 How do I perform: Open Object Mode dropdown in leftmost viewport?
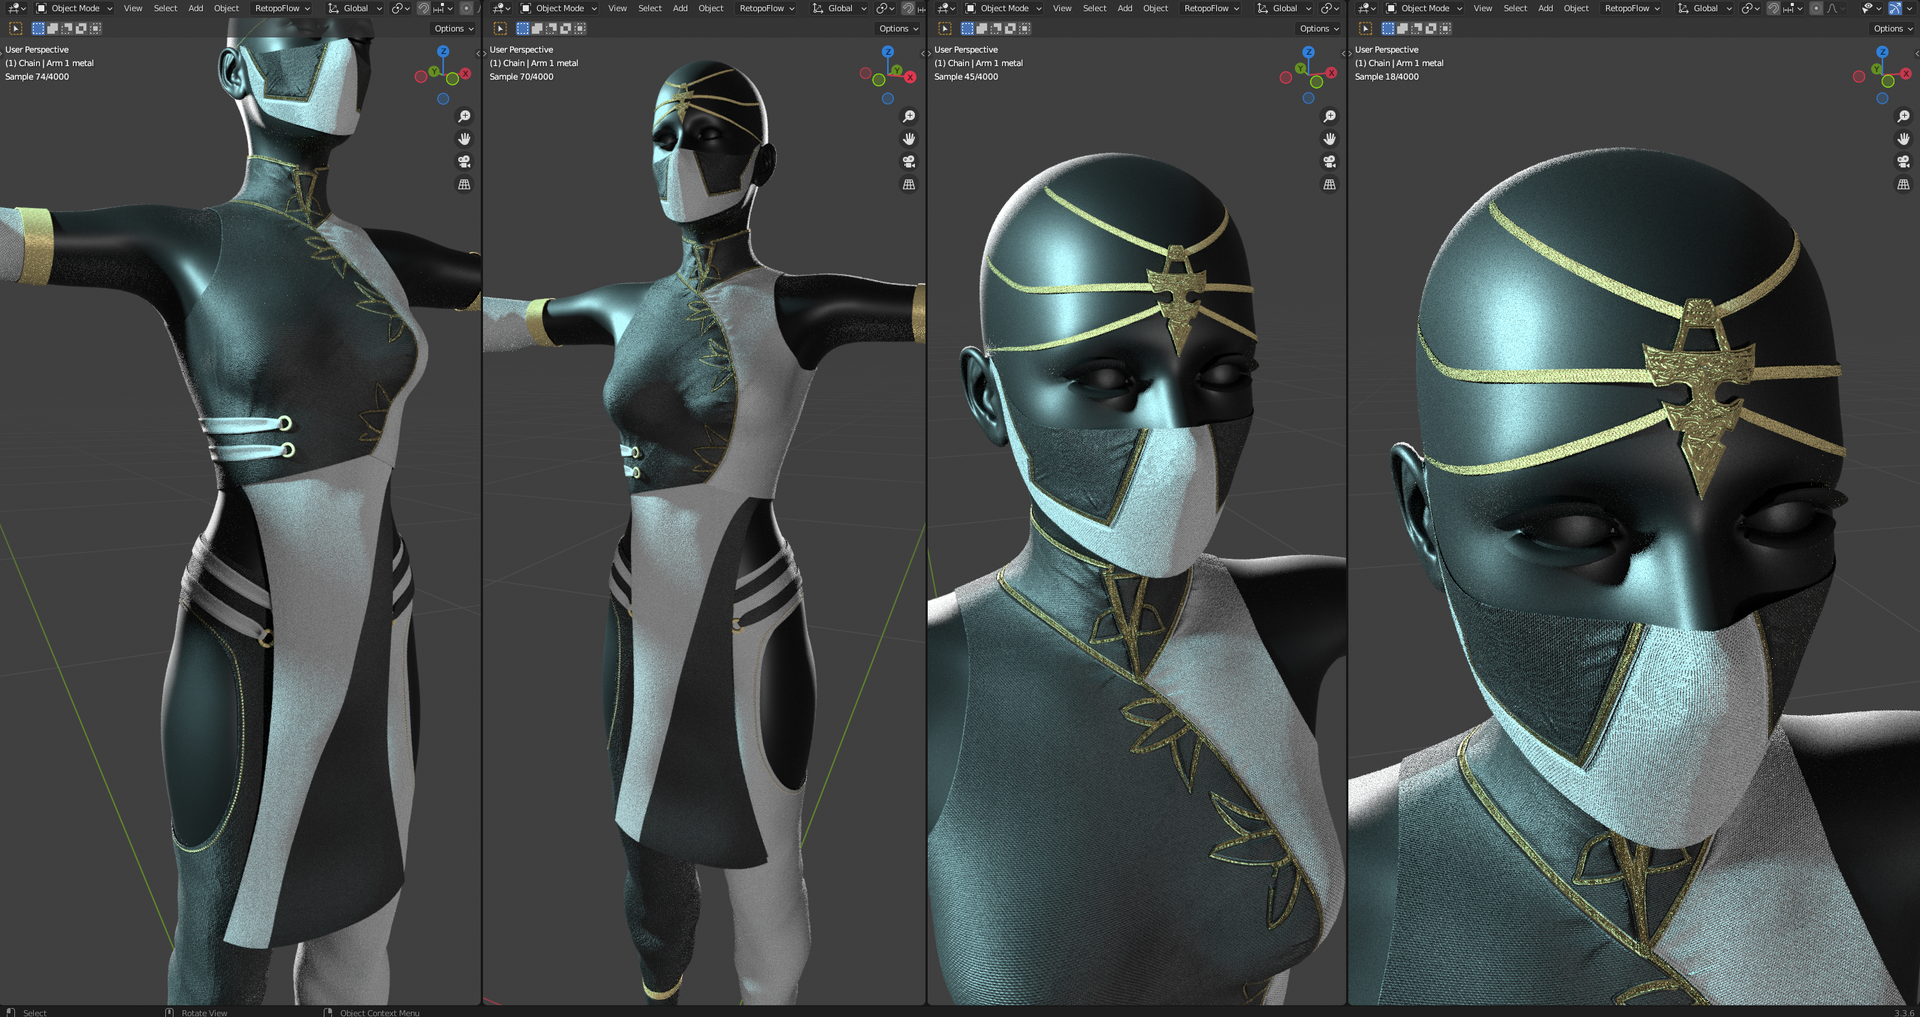click(x=75, y=8)
